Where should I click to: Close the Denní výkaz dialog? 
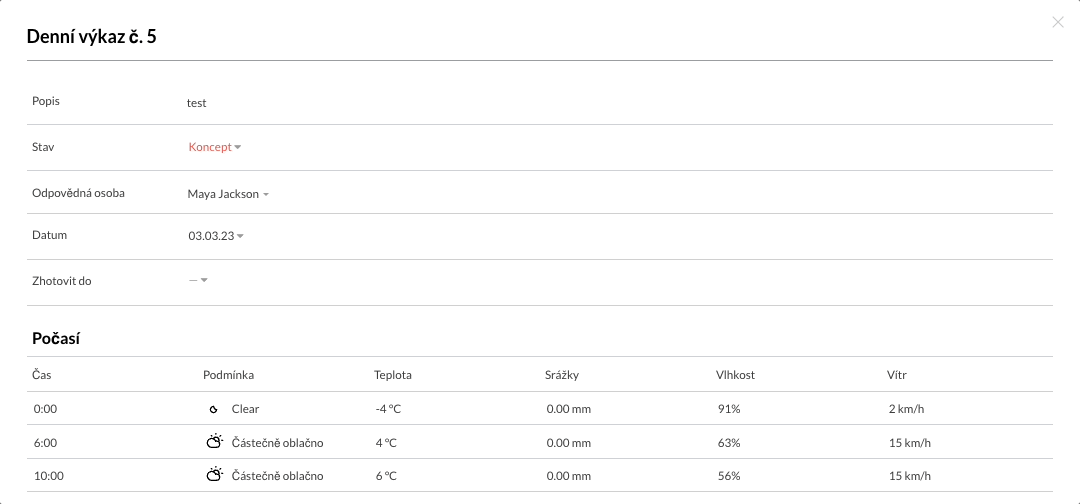(1058, 22)
